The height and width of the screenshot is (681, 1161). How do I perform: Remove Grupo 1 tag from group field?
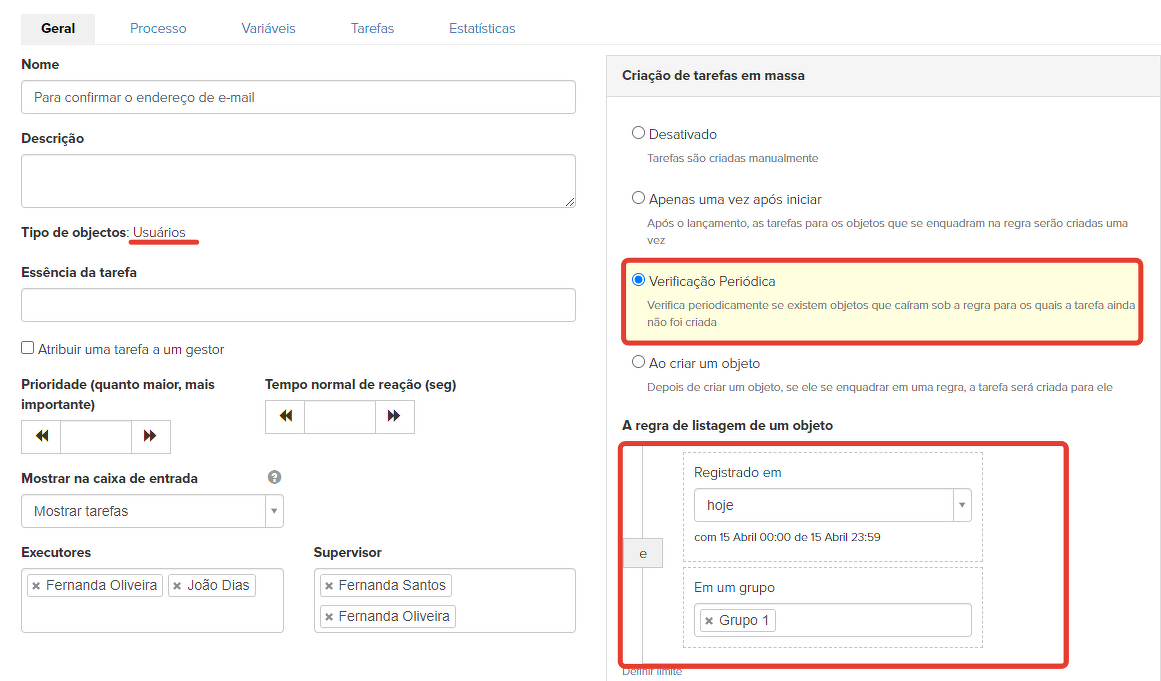click(x=709, y=621)
